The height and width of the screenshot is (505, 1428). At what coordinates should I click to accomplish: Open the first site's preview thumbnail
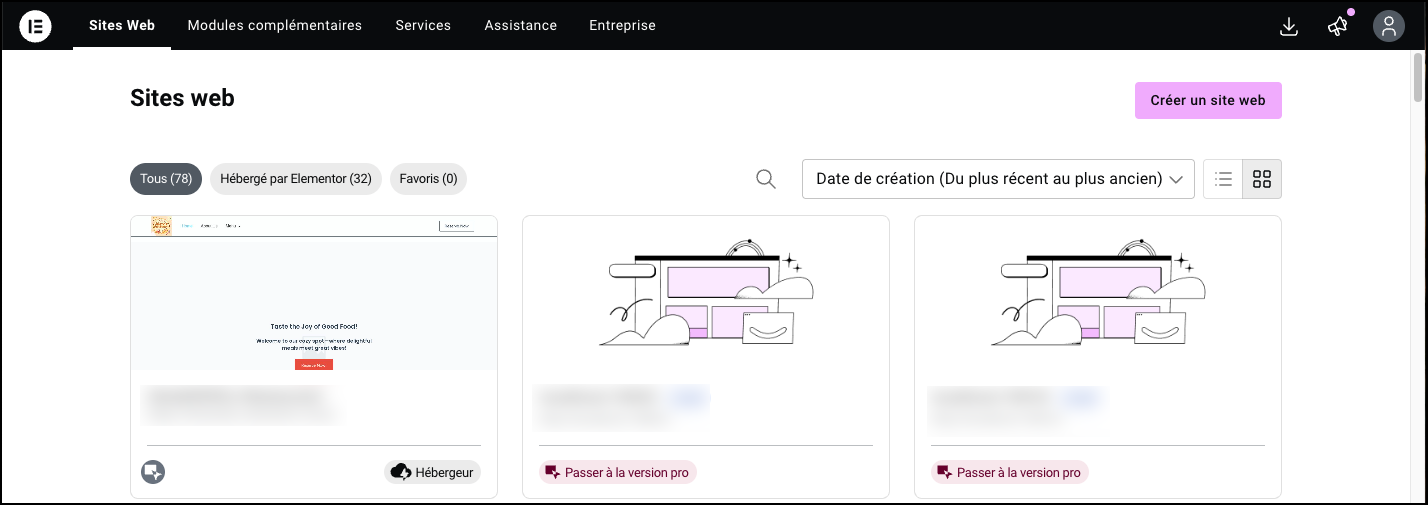(314, 293)
